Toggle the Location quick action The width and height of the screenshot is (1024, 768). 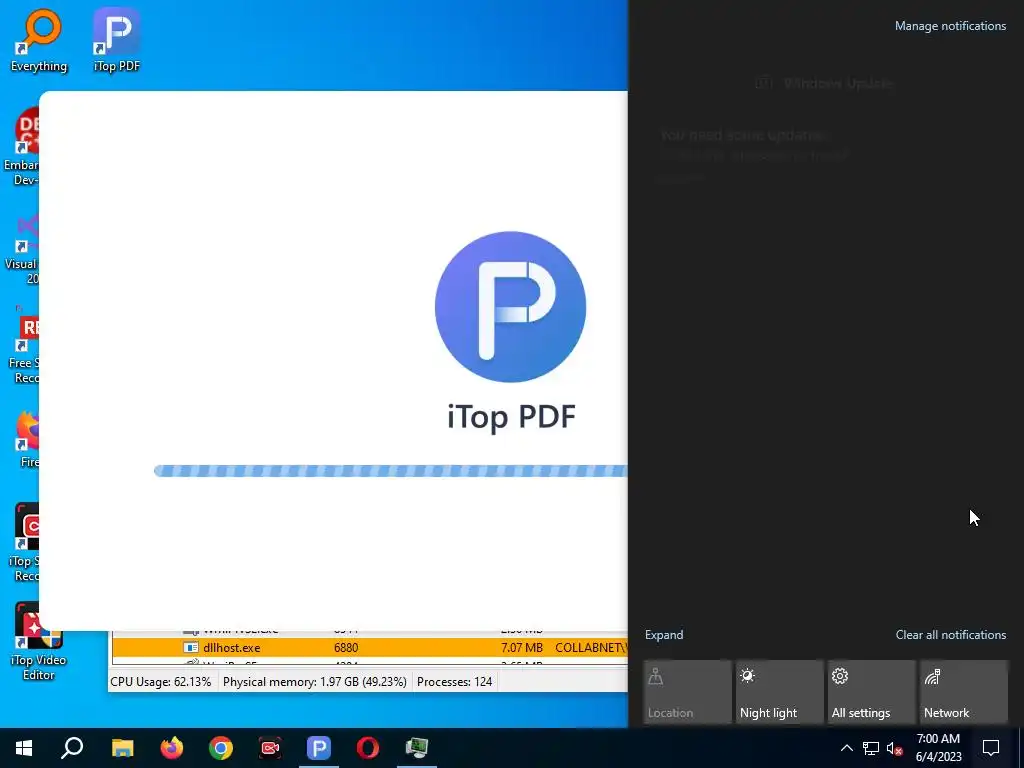pos(687,692)
